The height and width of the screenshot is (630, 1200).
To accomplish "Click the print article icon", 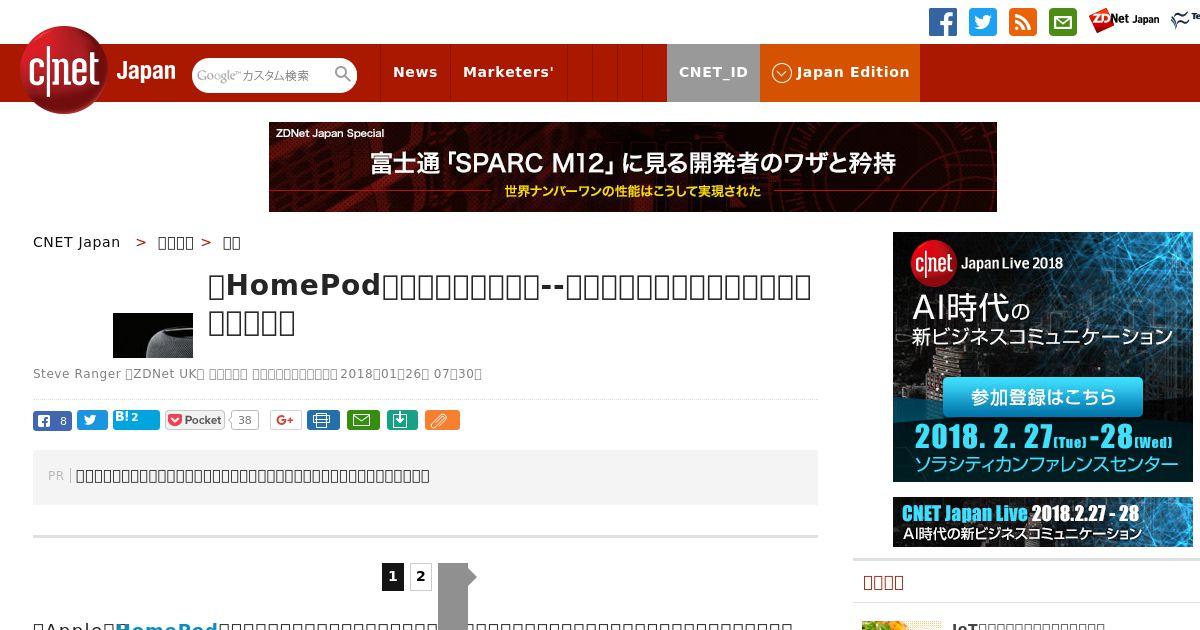I will [x=322, y=421].
